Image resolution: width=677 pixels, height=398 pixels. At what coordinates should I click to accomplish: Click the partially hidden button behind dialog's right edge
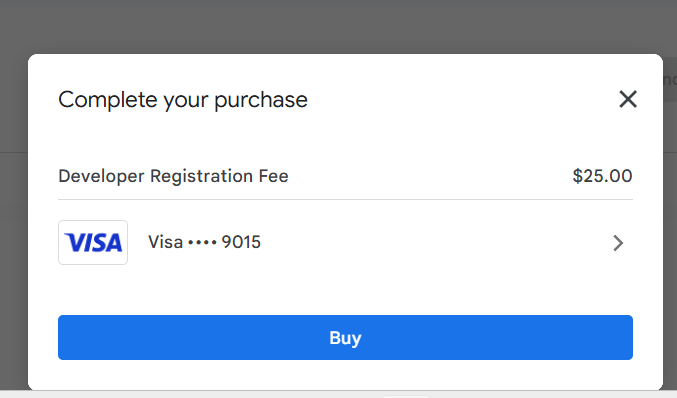click(670, 80)
